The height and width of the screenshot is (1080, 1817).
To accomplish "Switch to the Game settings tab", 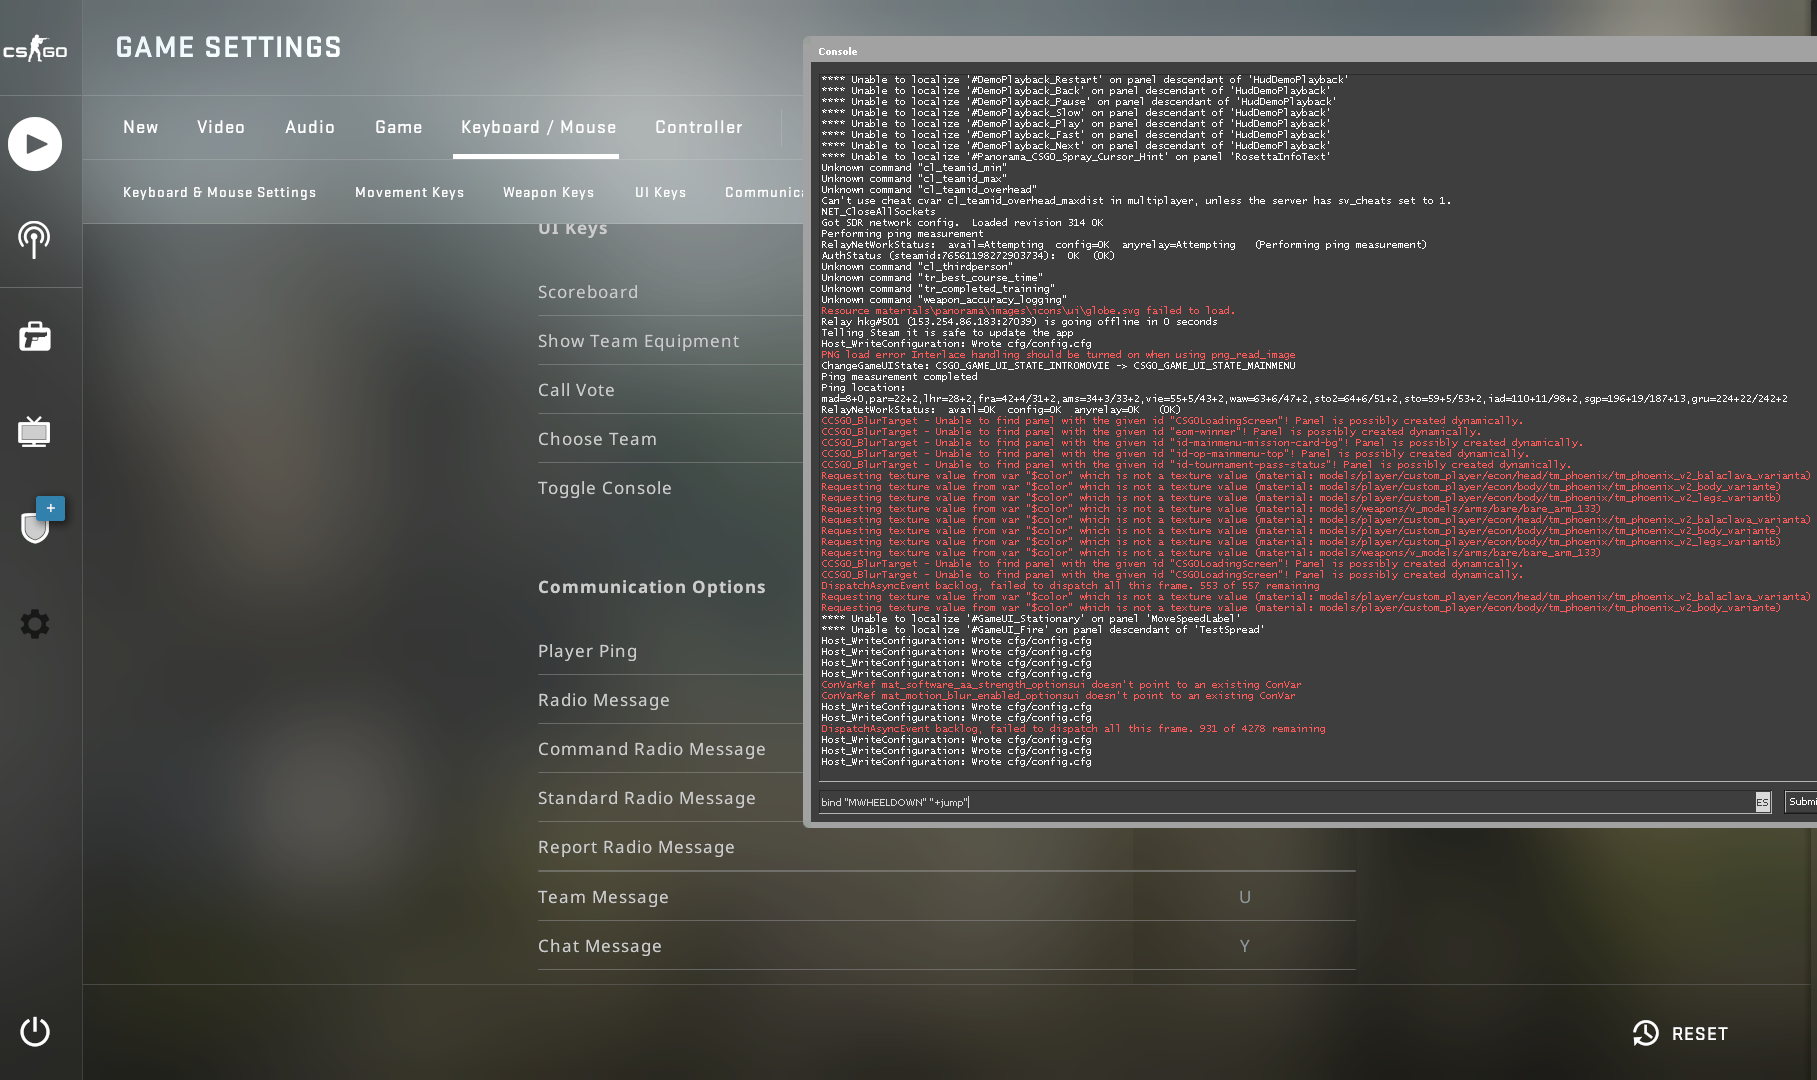I will [399, 127].
